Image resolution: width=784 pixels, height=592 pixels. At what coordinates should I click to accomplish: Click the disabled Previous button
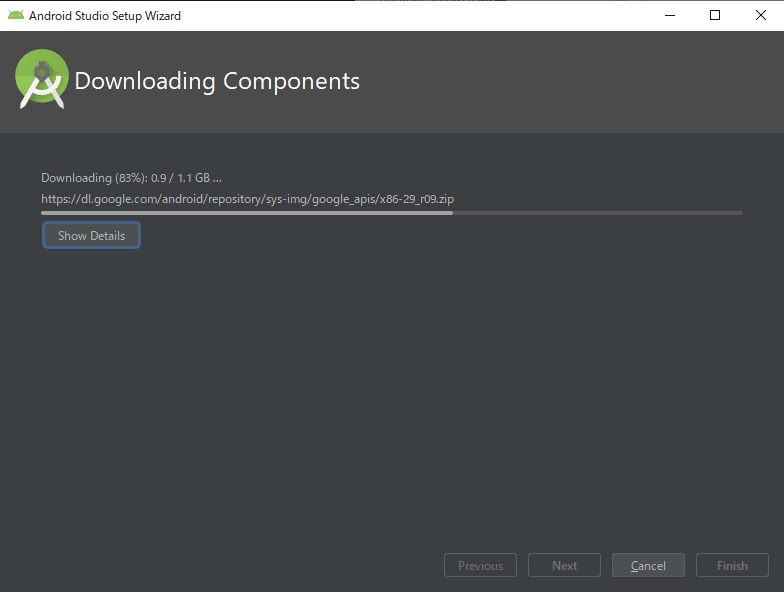[480, 566]
